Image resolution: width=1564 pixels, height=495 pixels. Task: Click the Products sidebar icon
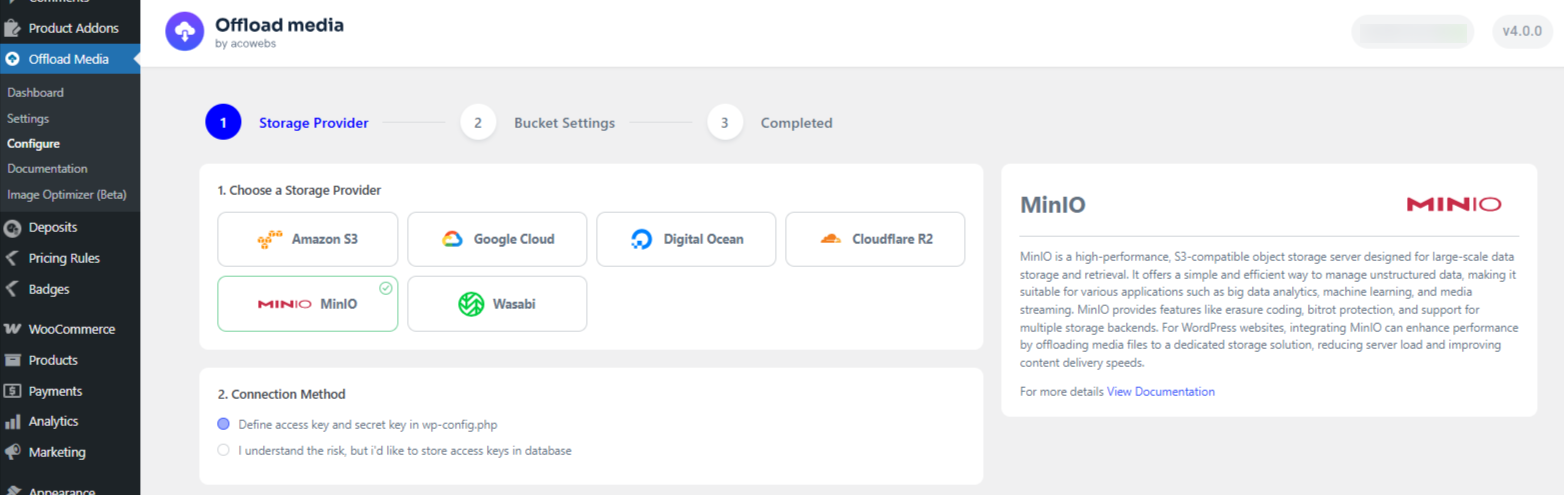pyautogui.click(x=12, y=360)
